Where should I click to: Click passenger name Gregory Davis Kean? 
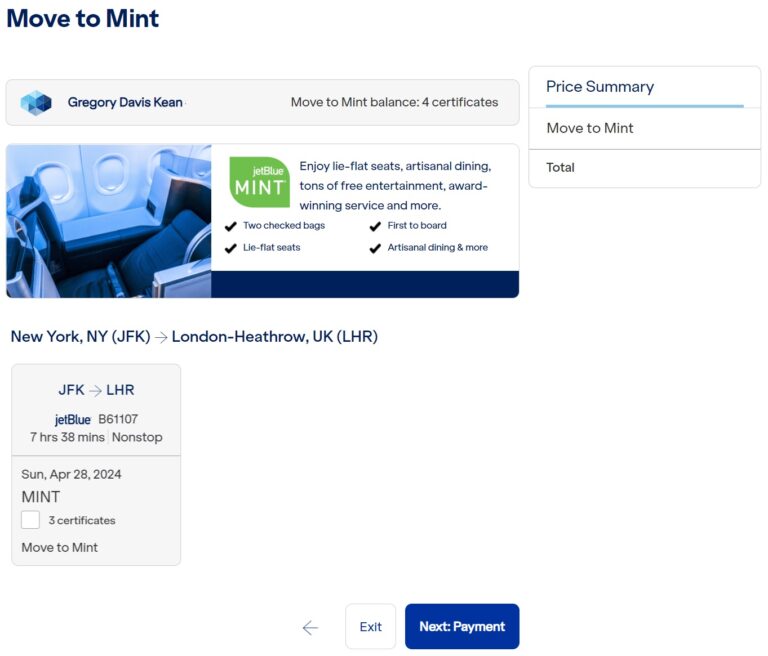[x=125, y=102]
